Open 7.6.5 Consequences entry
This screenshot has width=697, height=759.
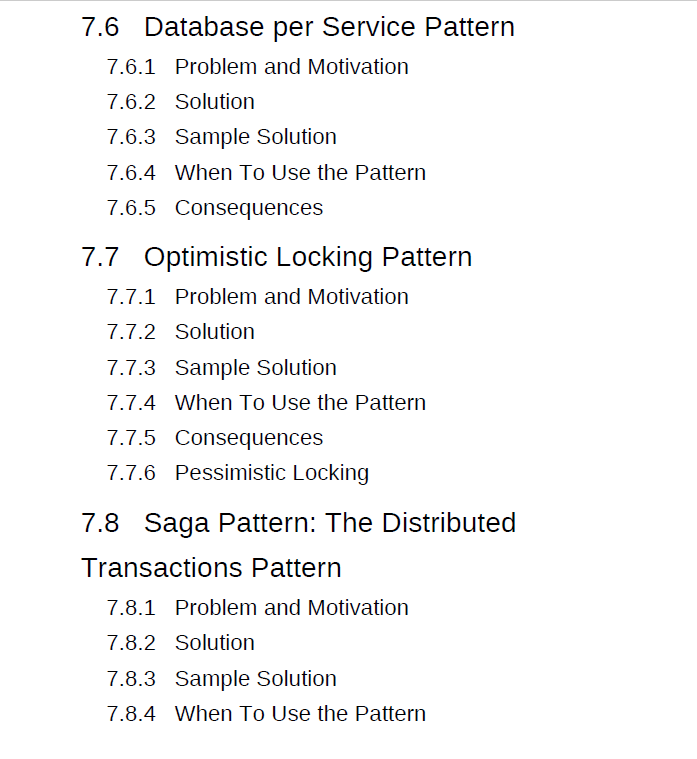248,208
